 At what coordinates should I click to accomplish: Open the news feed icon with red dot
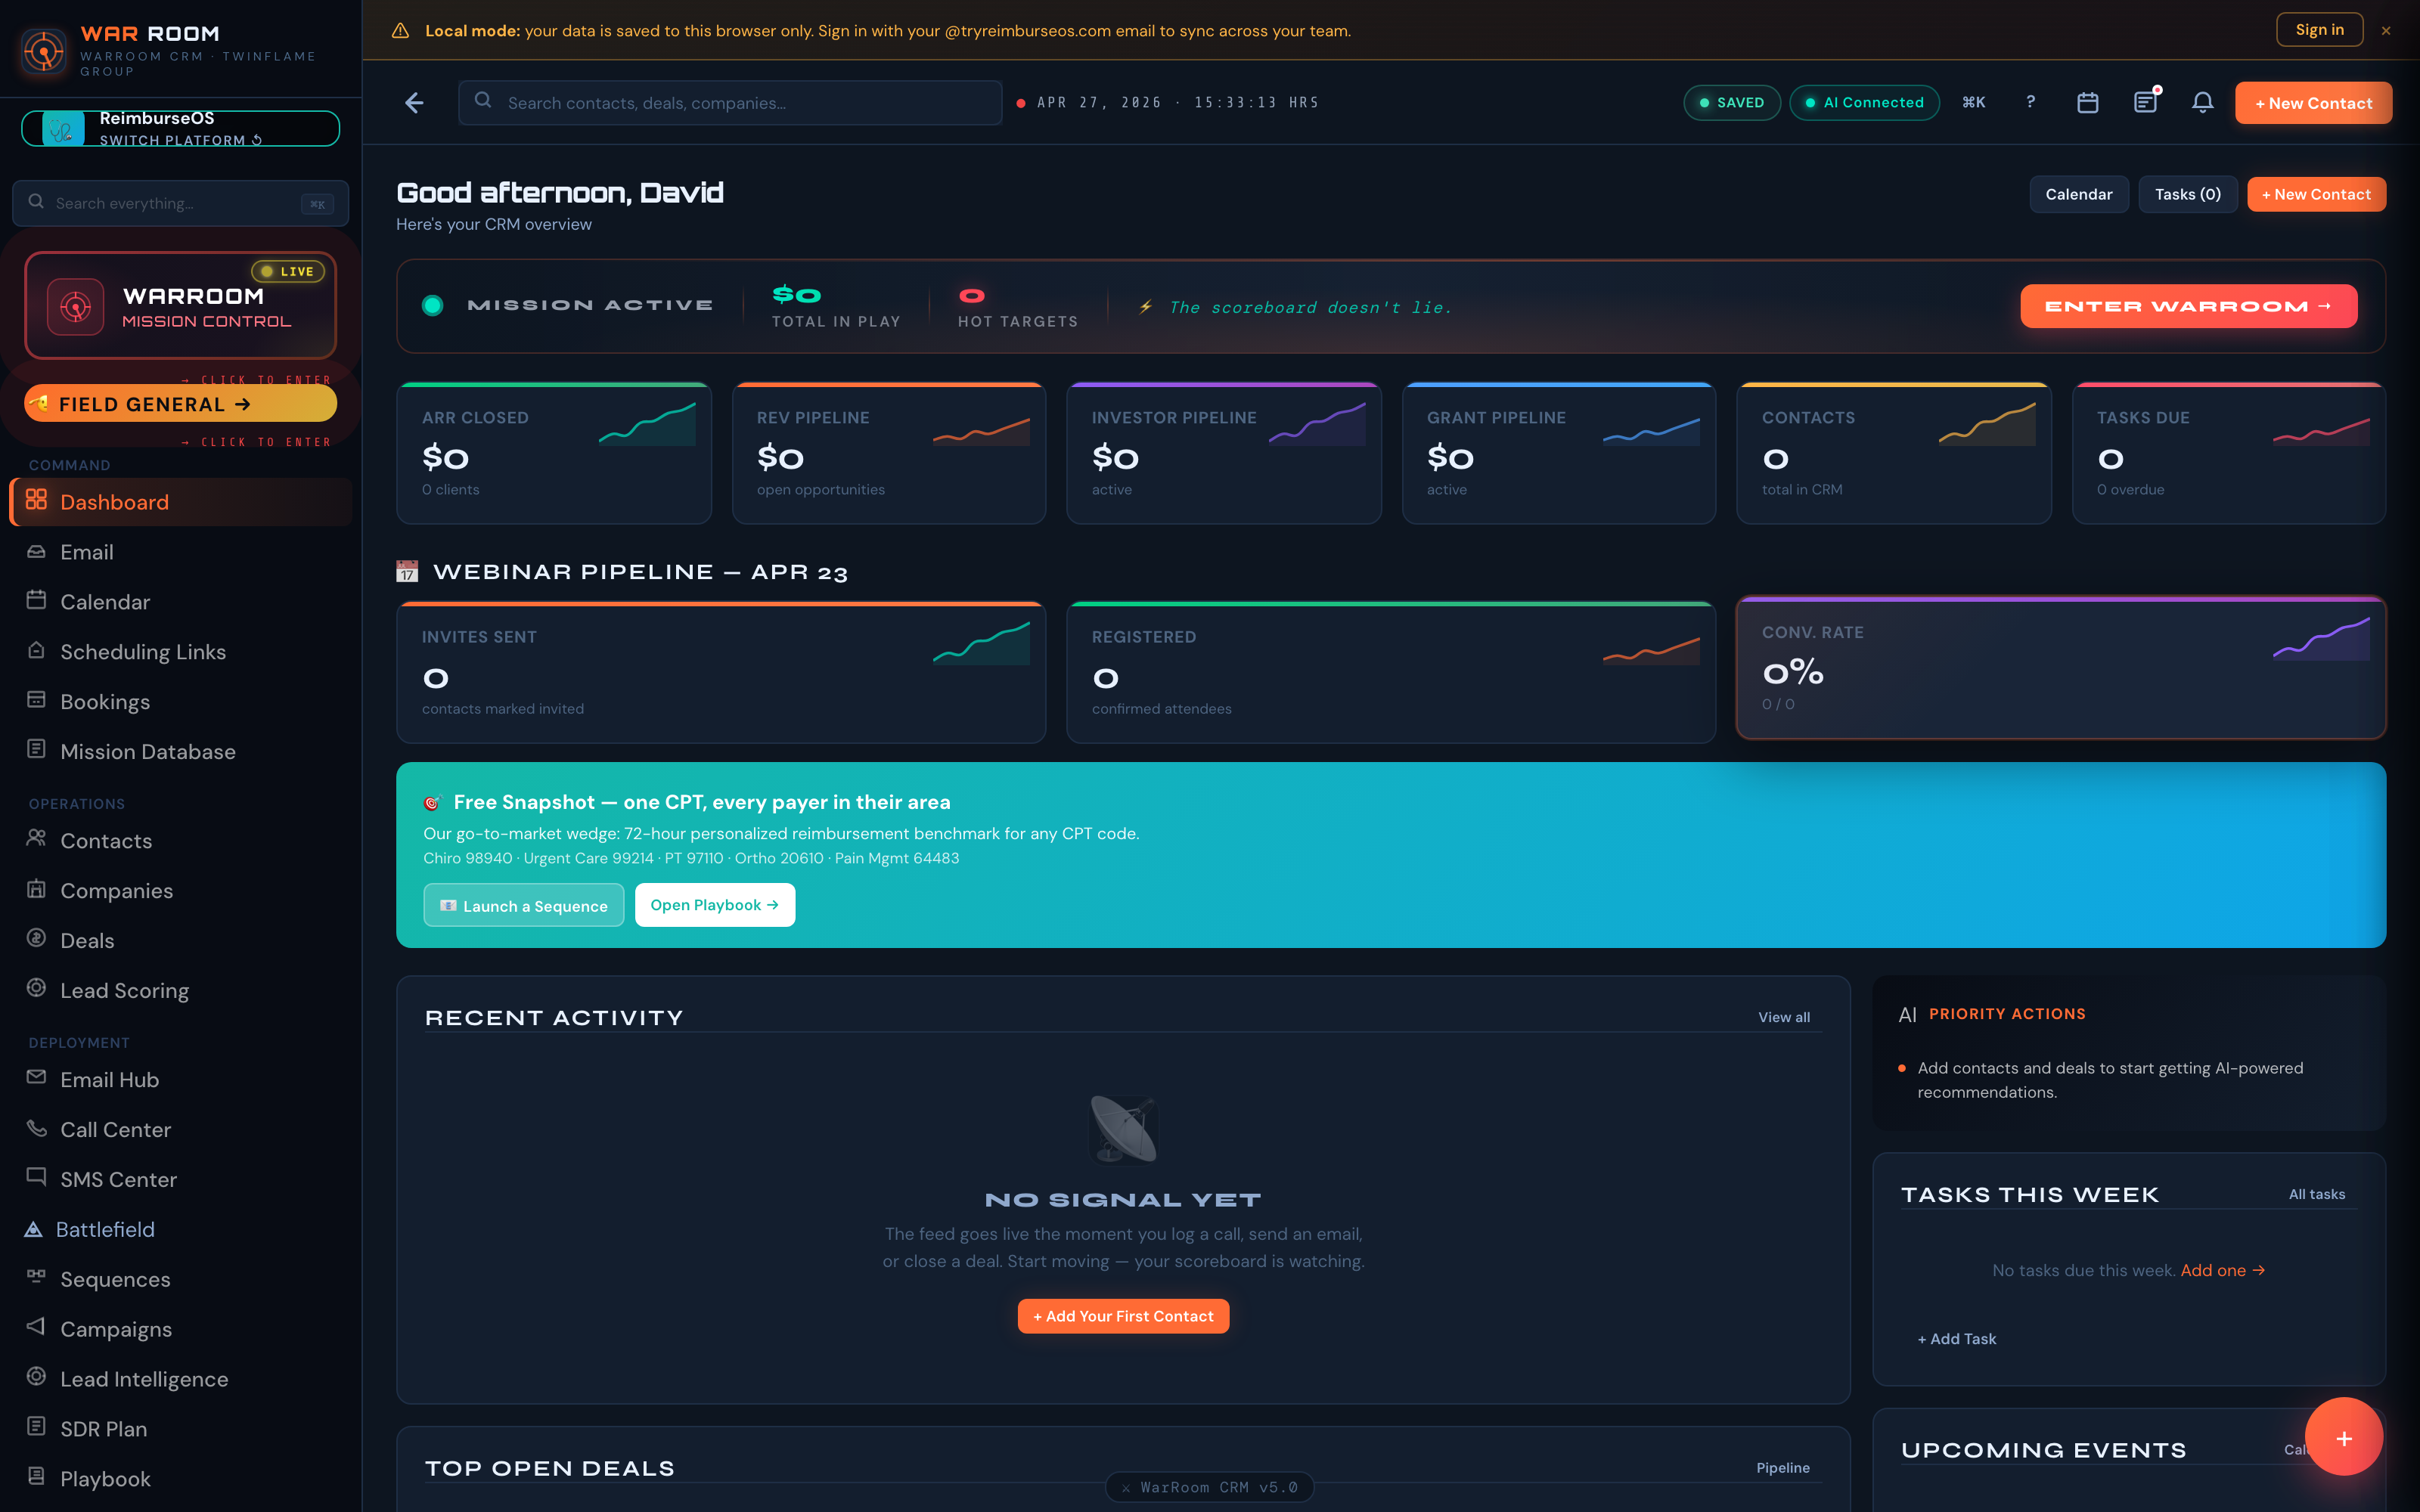click(x=2145, y=102)
